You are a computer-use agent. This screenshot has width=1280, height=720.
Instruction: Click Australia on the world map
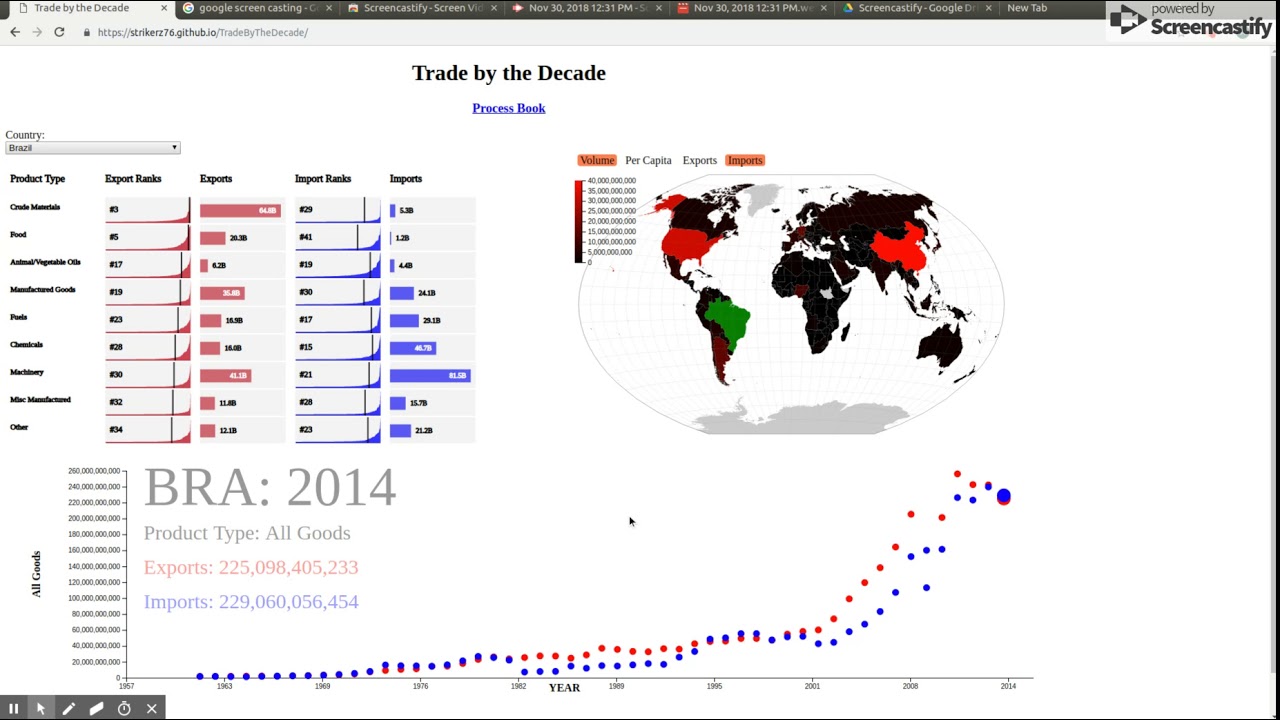[940, 344]
